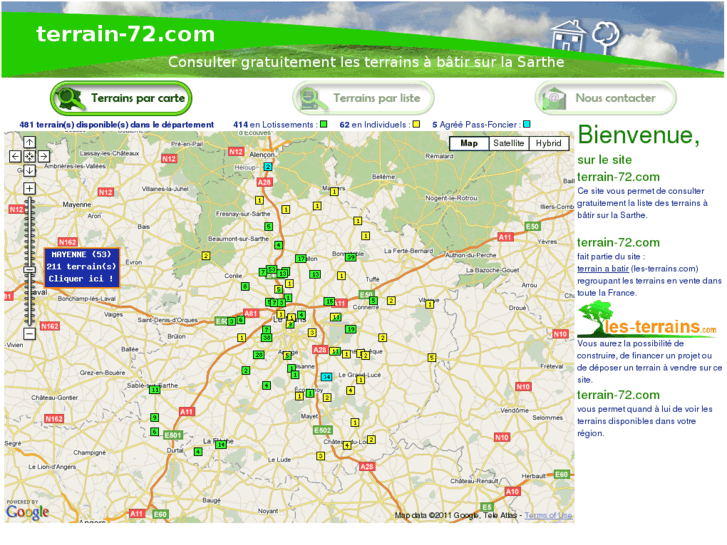Select green marker 5 at Connerré

(x=373, y=301)
